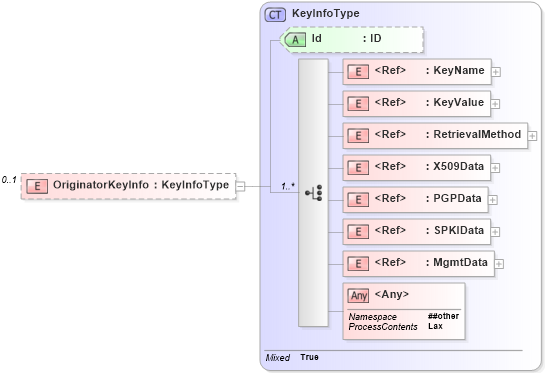Screen dimensions: 545x373
Task: Click the A attribute icon for Id
Action: coord(295,40)
